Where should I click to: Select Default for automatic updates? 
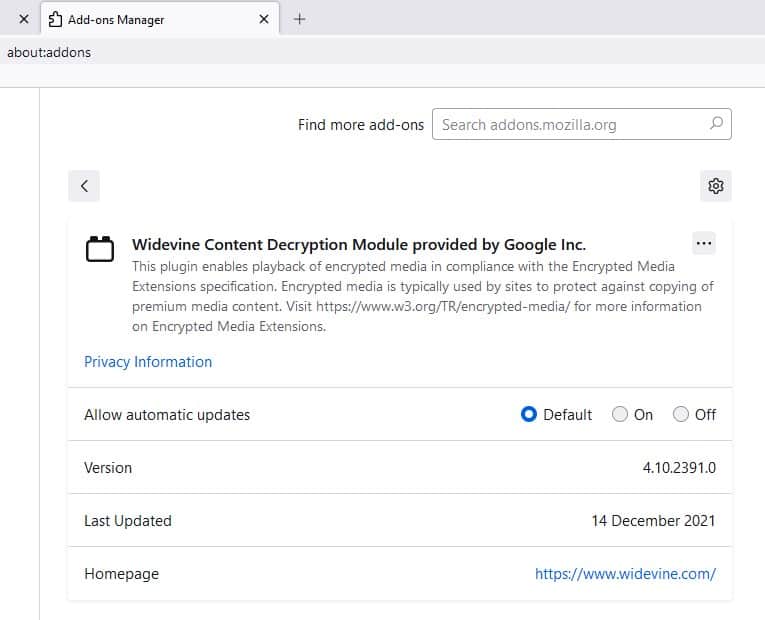529,414
